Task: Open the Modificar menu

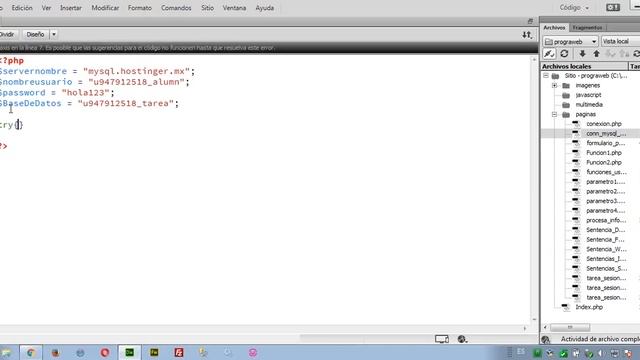Action: click(x=105, y=8)
